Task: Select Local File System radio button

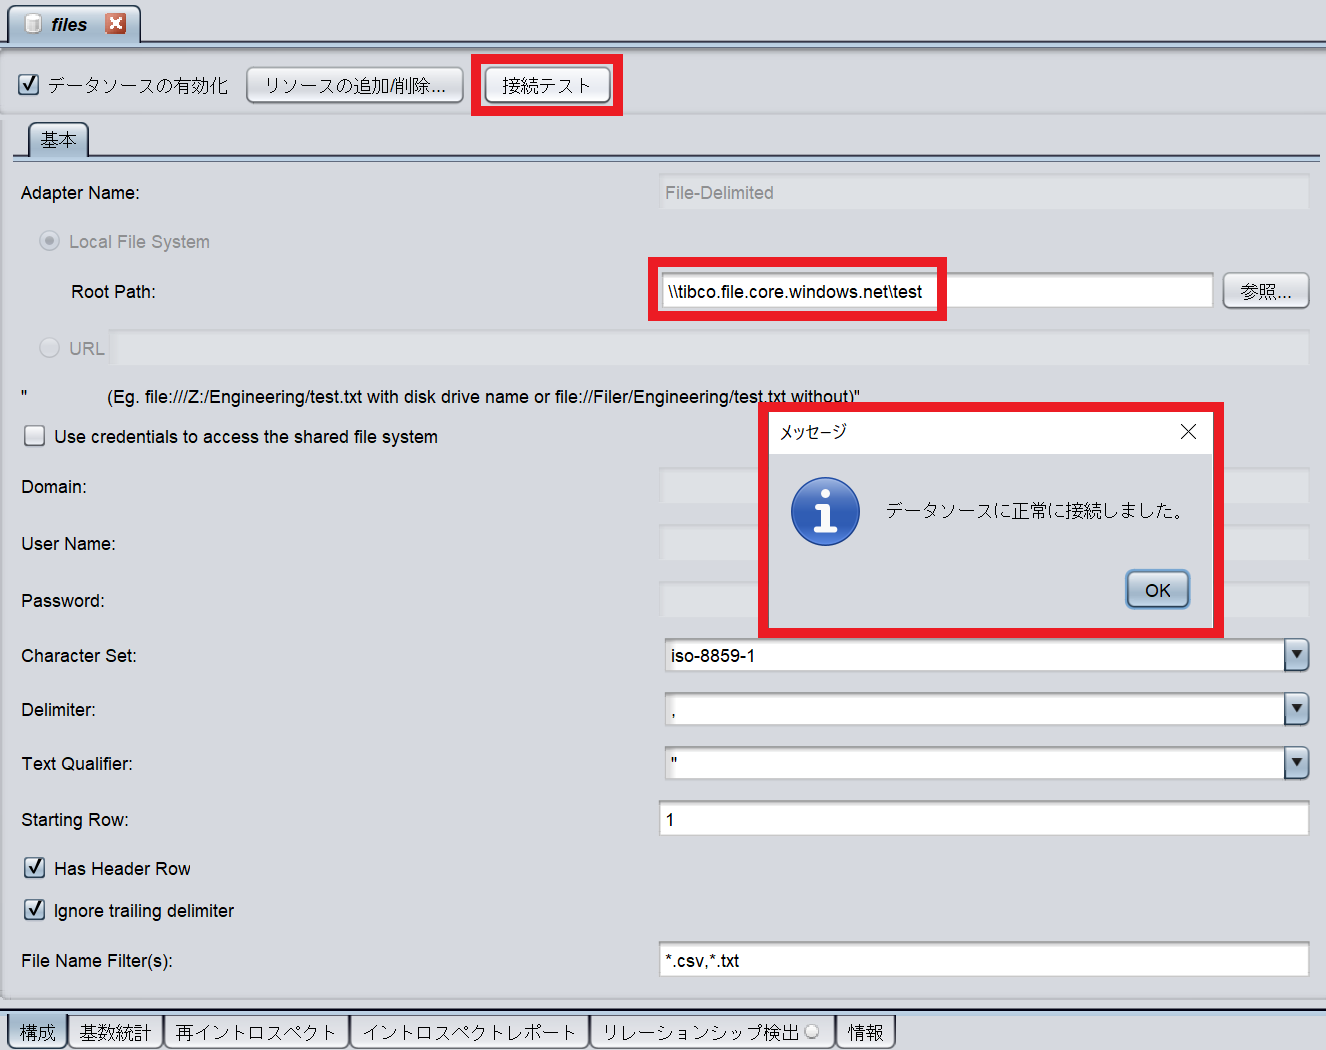Action: (x=49, y=241)
